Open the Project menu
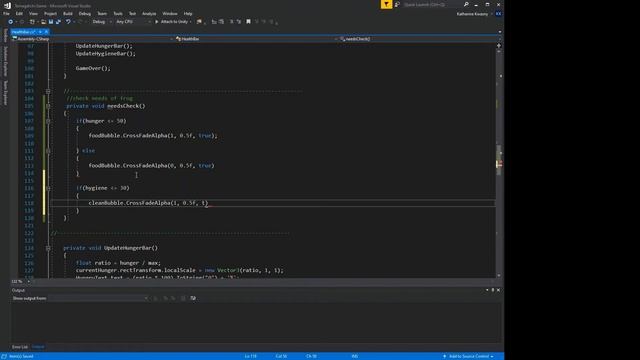This screenshot has height=360, width=640. point(50,14)
